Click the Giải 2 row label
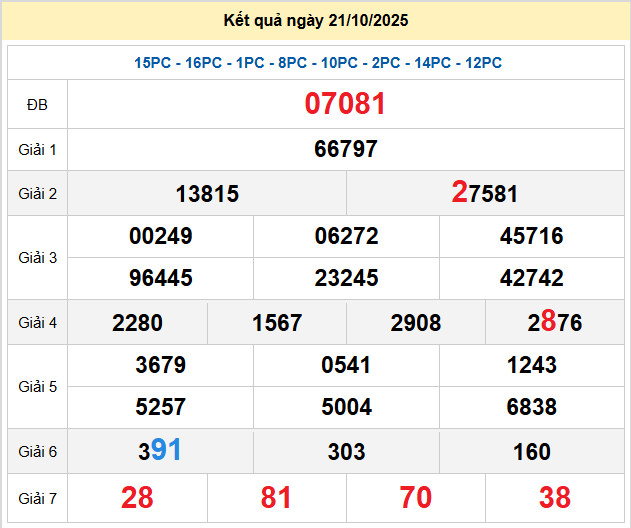This screenshot has width=631, height=528. click(x=37, y=193)
